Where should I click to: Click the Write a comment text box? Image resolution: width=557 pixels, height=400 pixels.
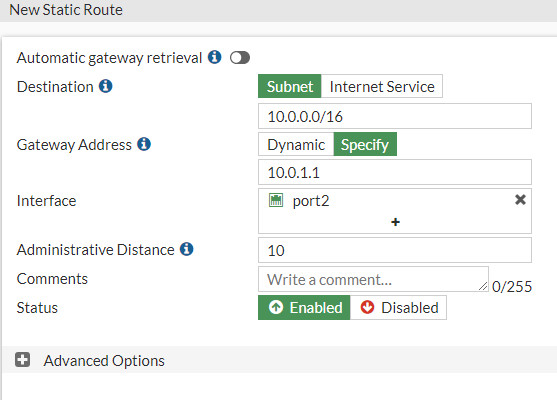[373, 279]
